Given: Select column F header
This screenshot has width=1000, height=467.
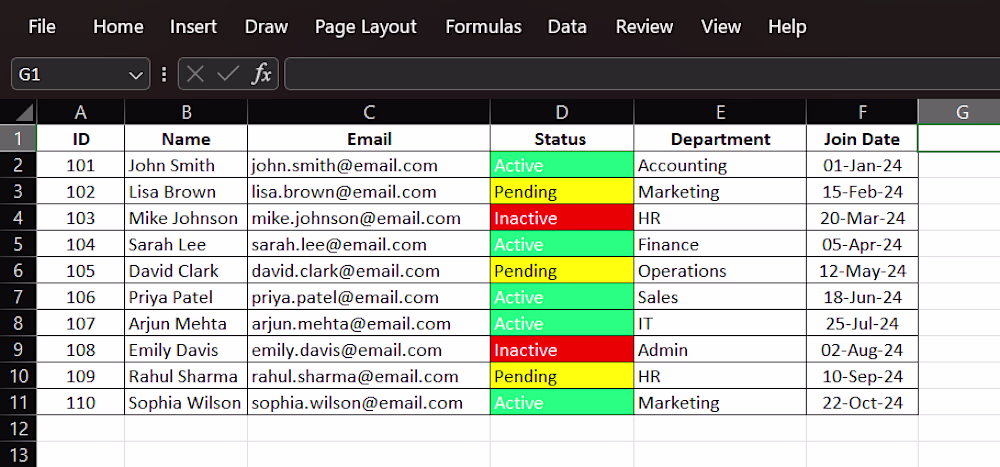Looking at the screenshot, I should click(x=862, y=112).
